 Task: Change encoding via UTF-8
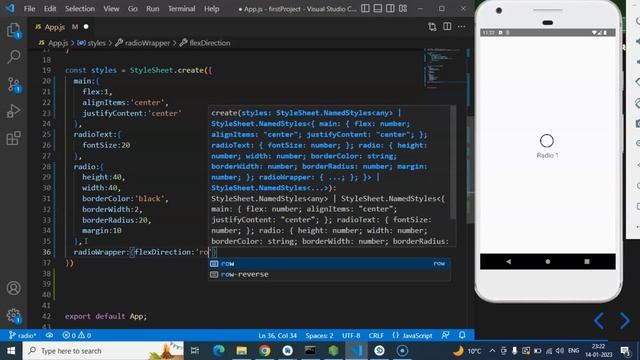pos(351,336)
